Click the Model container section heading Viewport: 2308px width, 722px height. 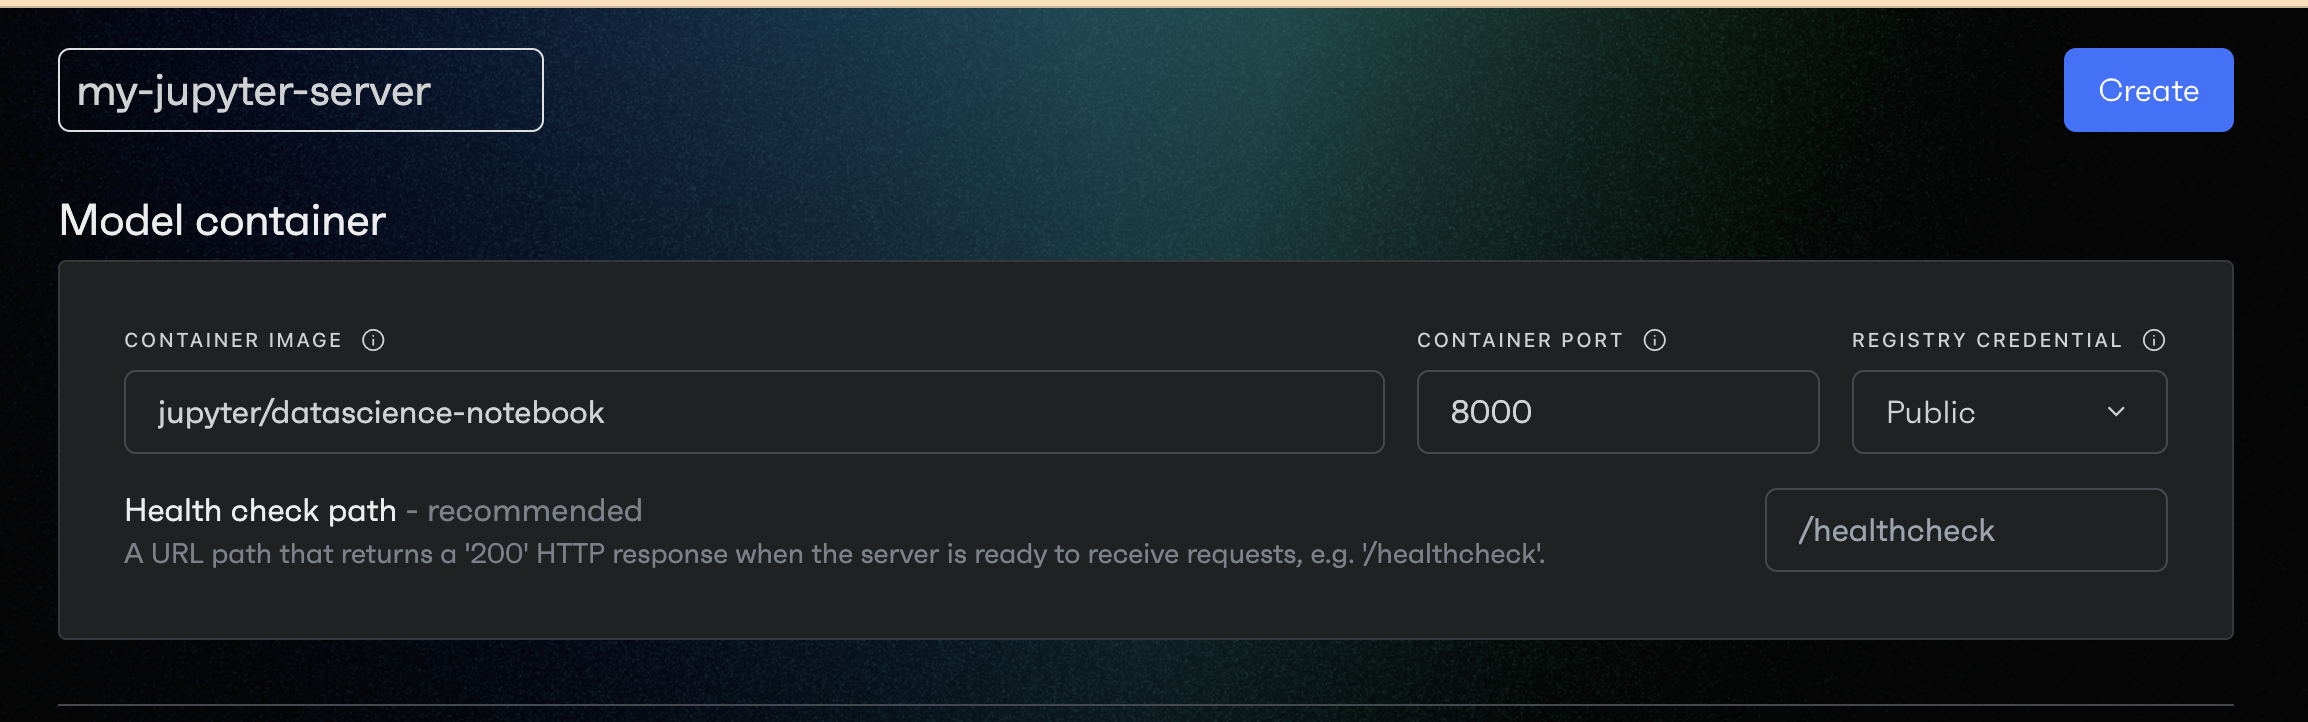pyautogui.click(x=222, y=220)
